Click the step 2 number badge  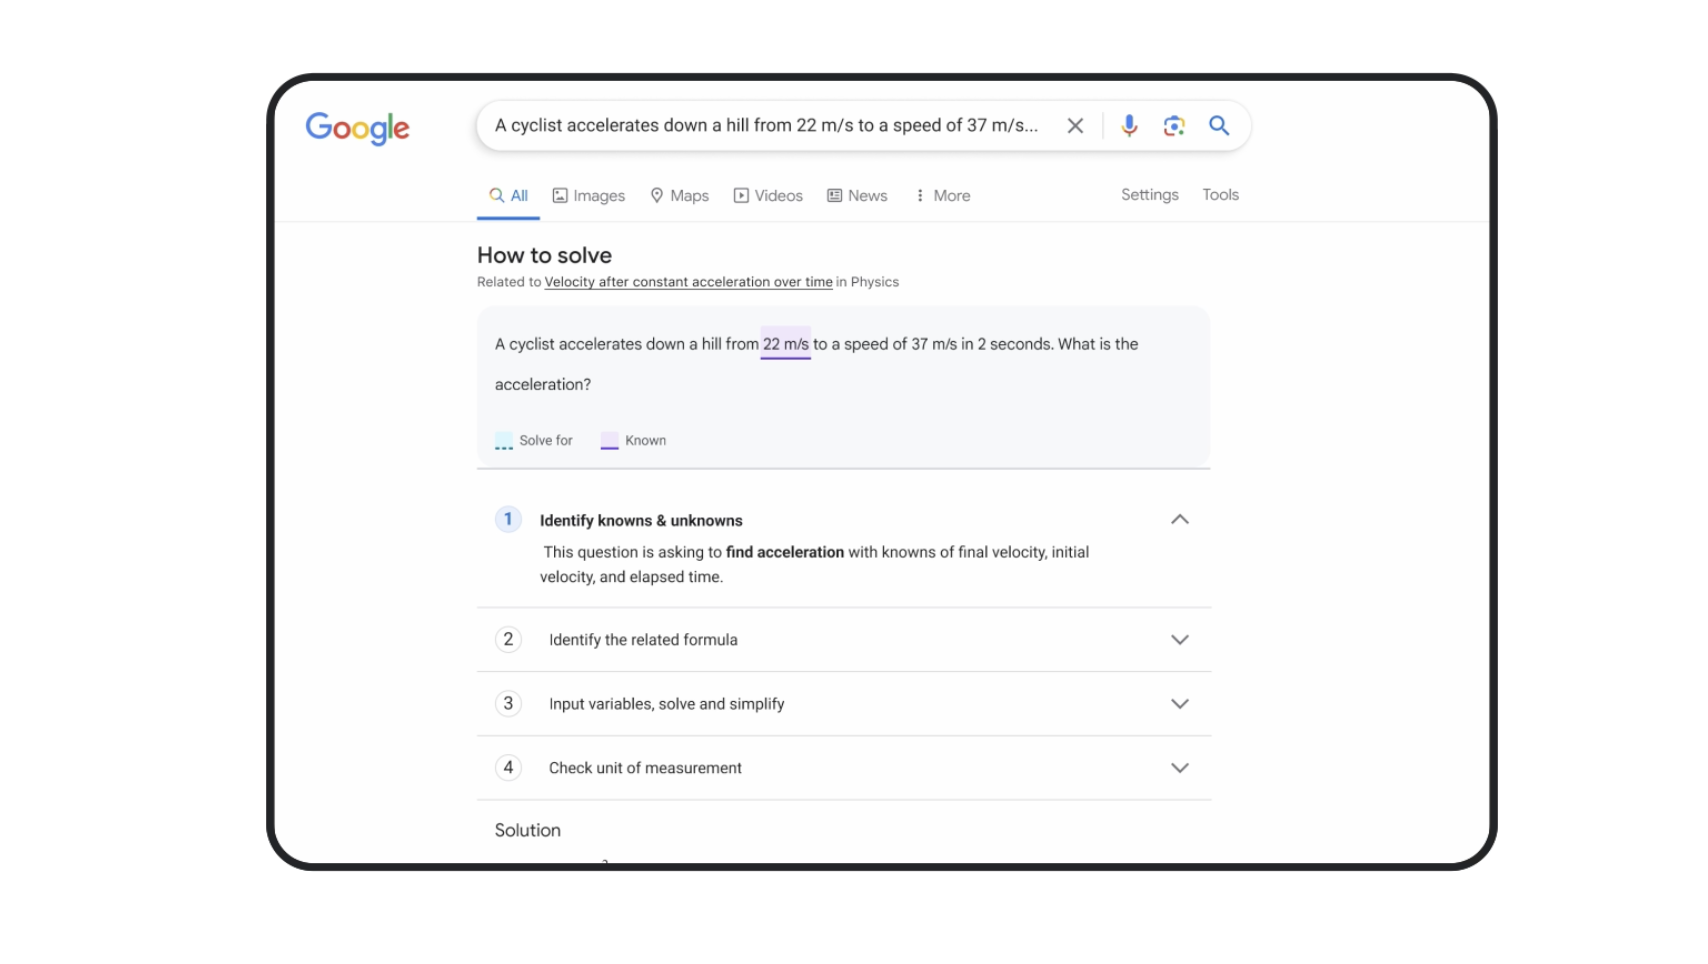click(x=508, y=639)
